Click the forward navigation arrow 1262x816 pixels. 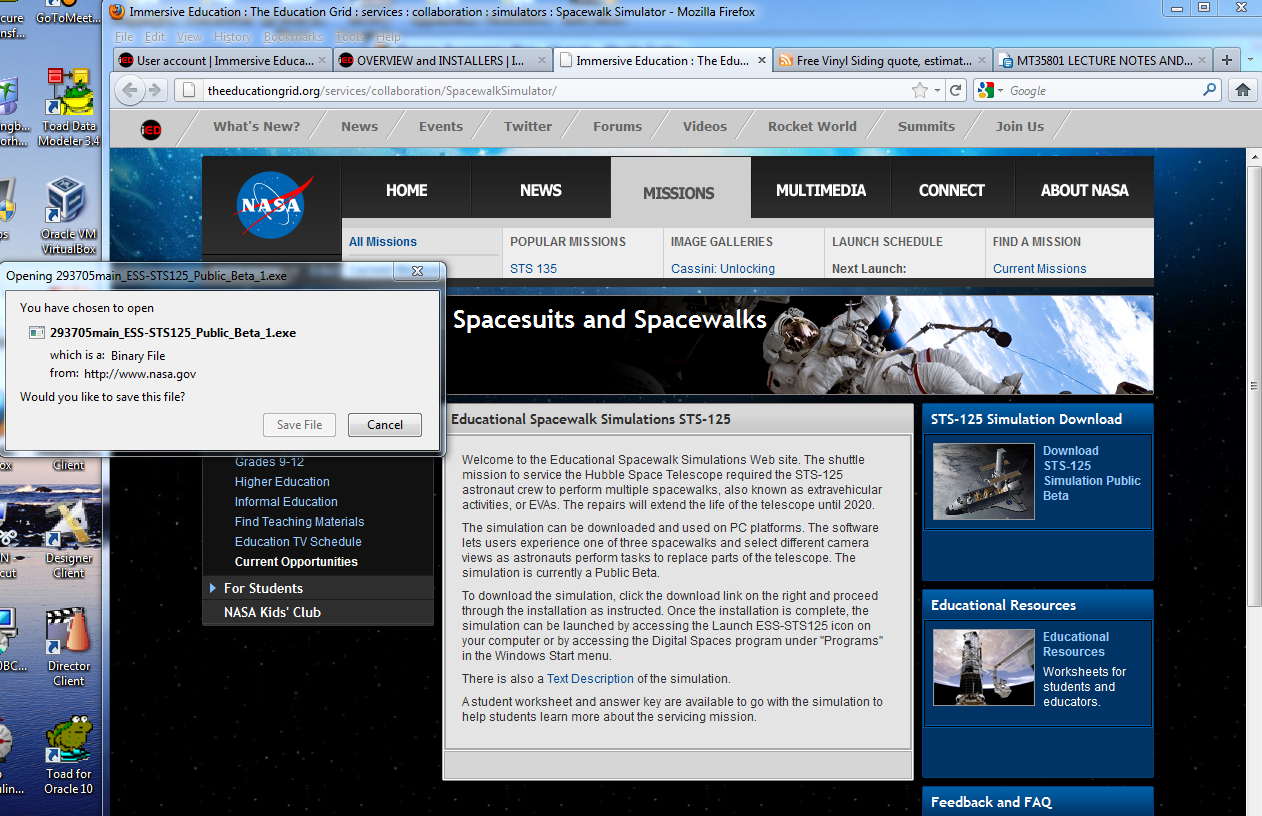pyautogui.click(x=155, y=90)
